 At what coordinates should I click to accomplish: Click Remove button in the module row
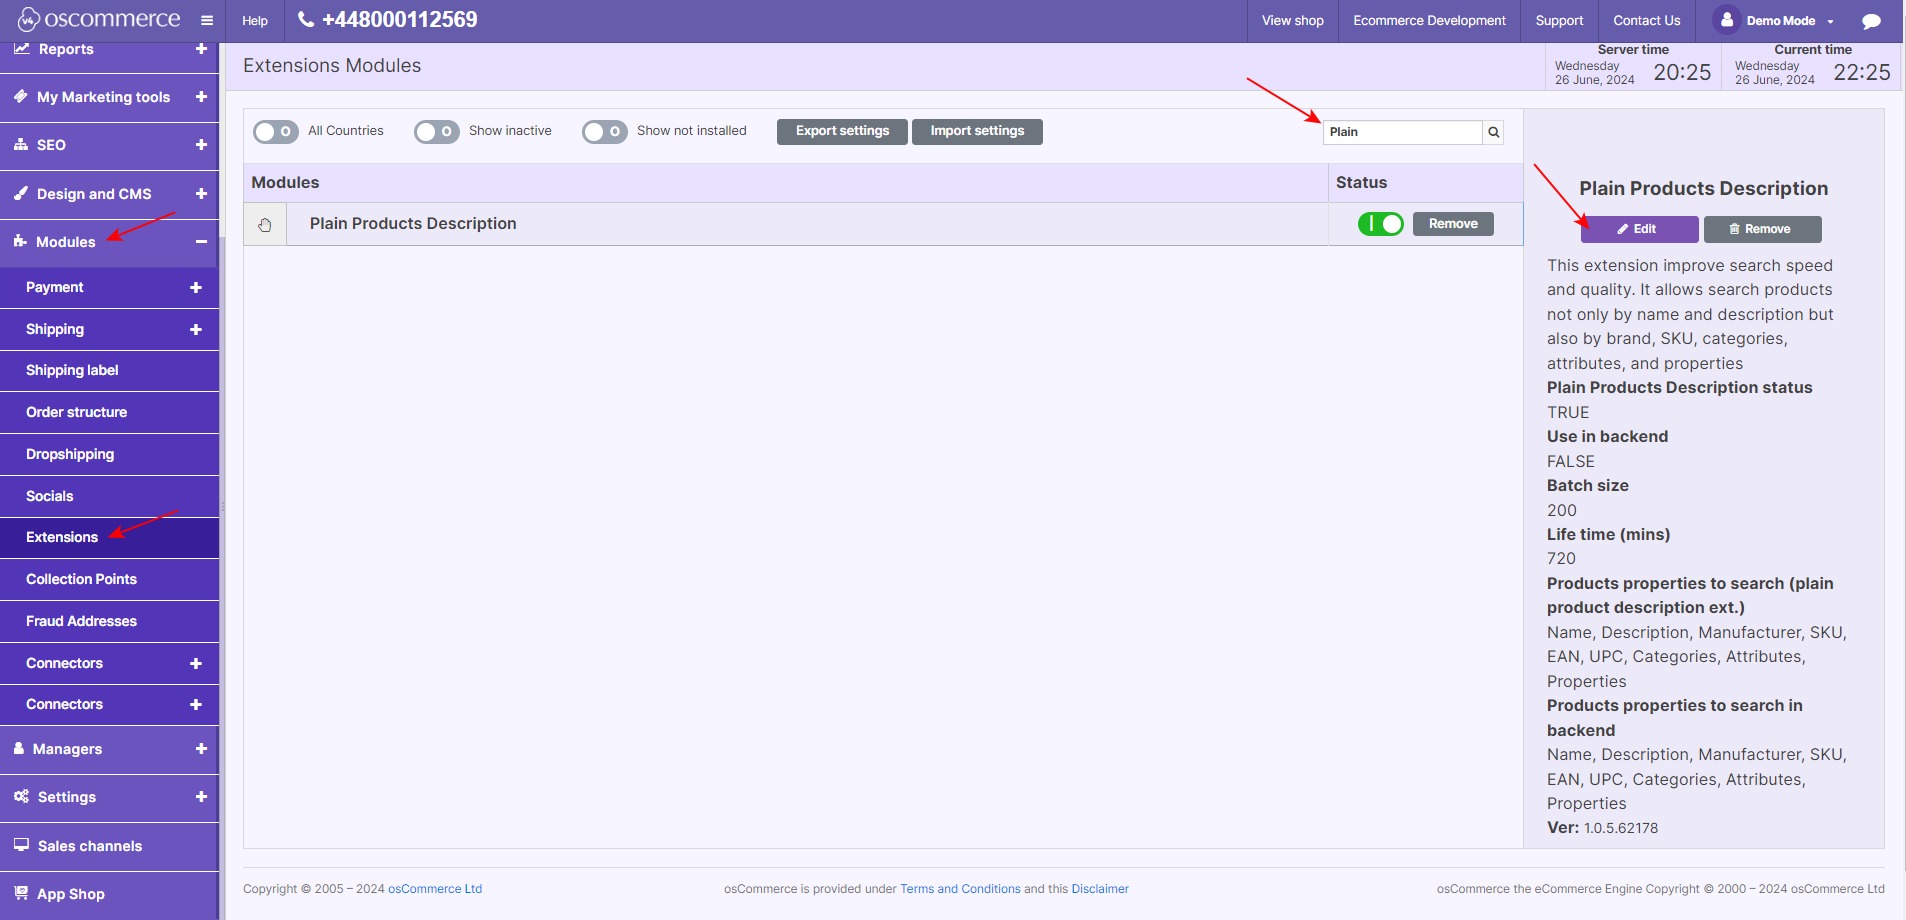(1453, 224)
